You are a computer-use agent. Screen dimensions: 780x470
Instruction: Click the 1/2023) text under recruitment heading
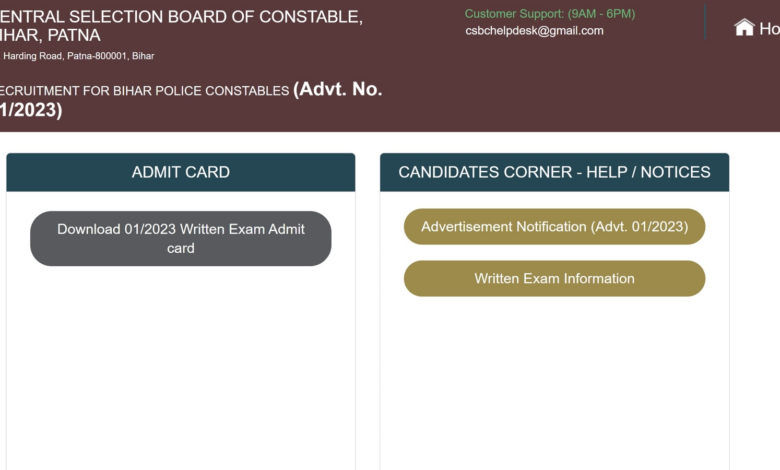click(31, 110)
